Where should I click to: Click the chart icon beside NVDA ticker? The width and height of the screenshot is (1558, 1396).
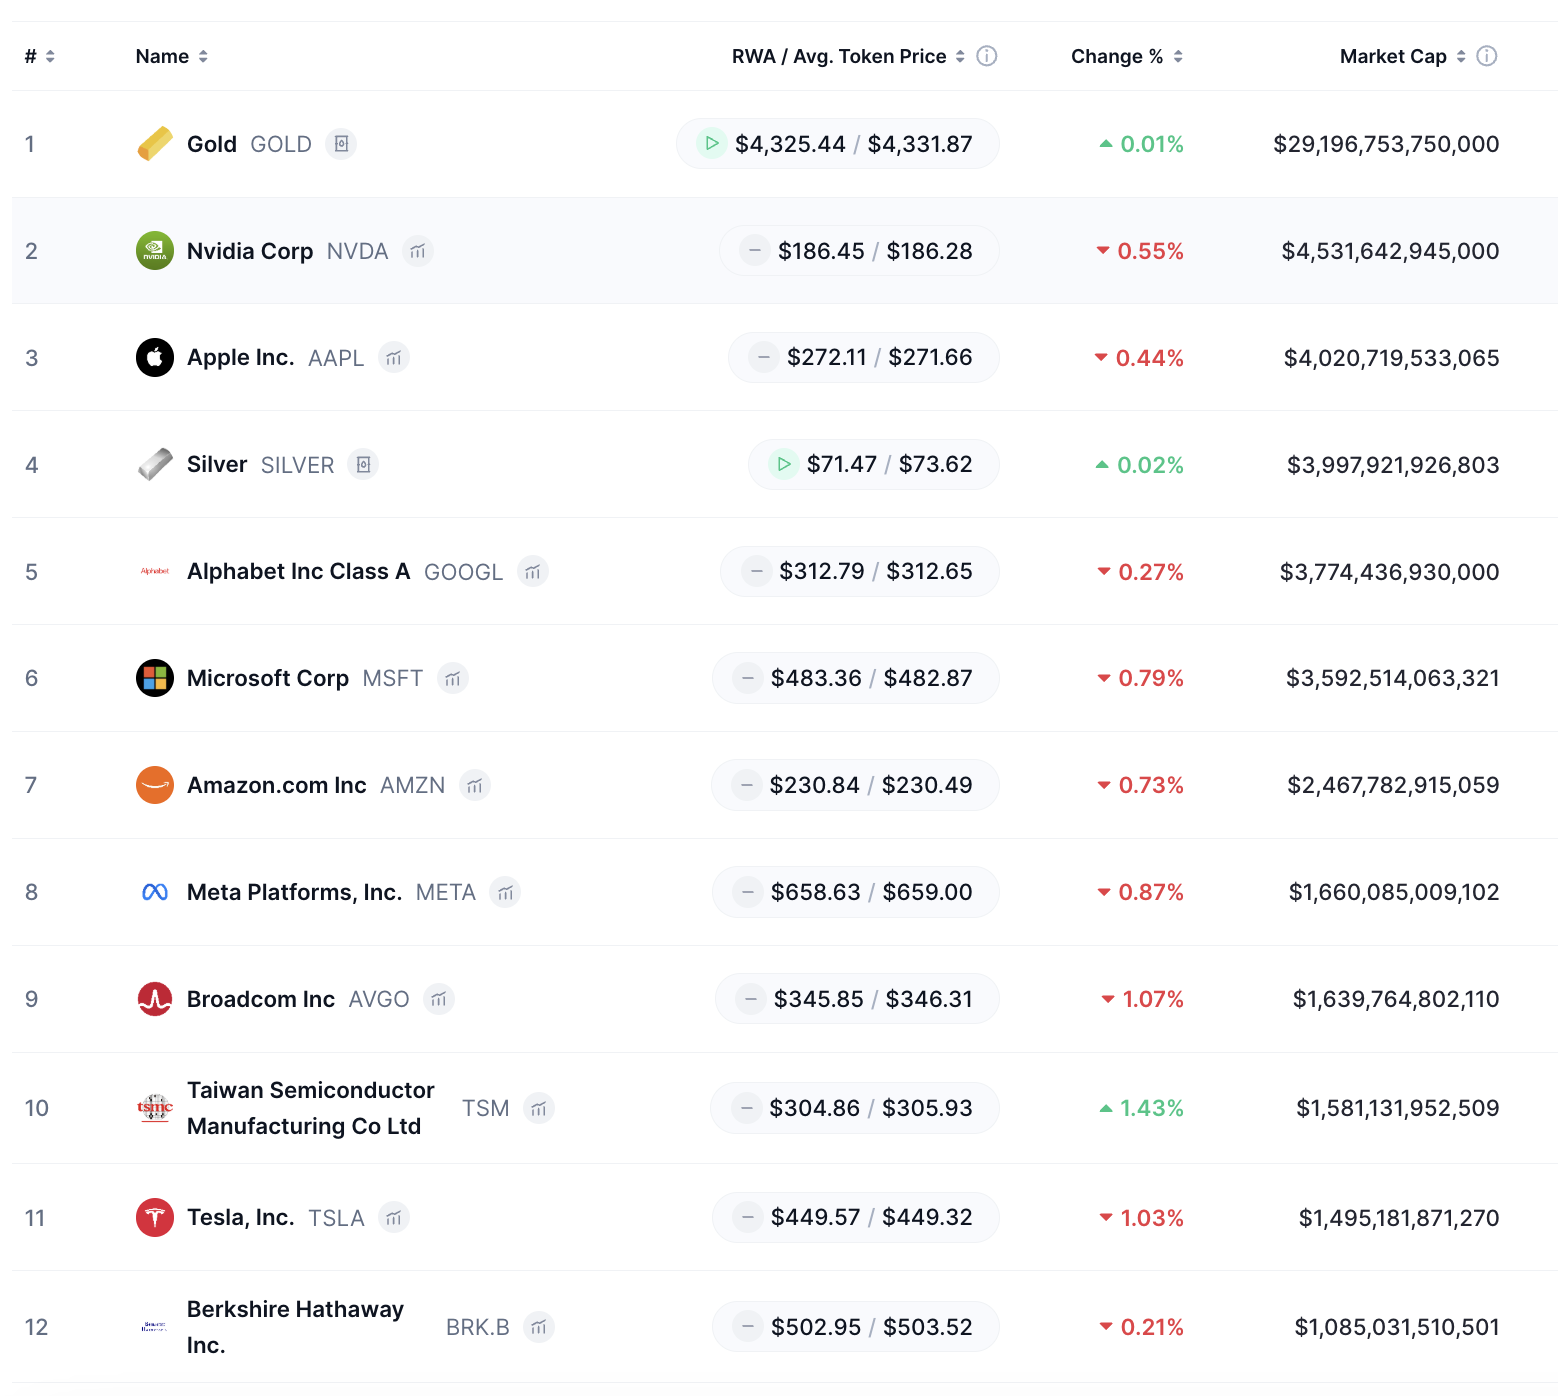pos(418,251)
